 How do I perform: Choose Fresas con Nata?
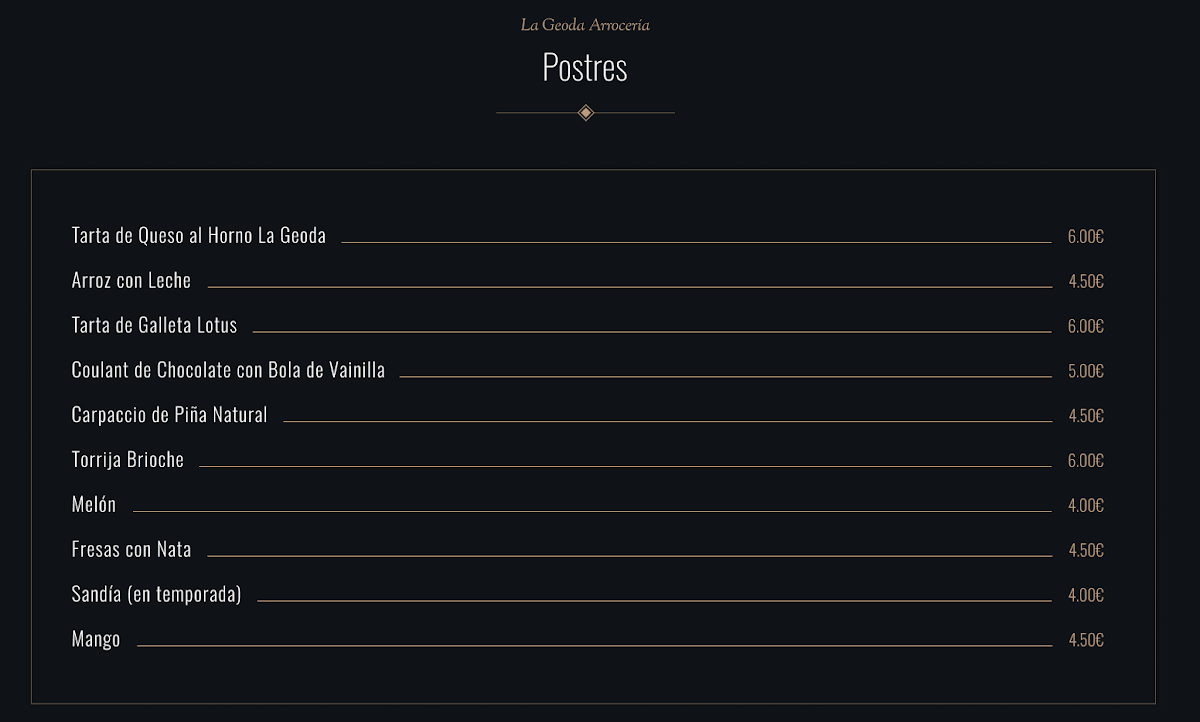(131, 550)
